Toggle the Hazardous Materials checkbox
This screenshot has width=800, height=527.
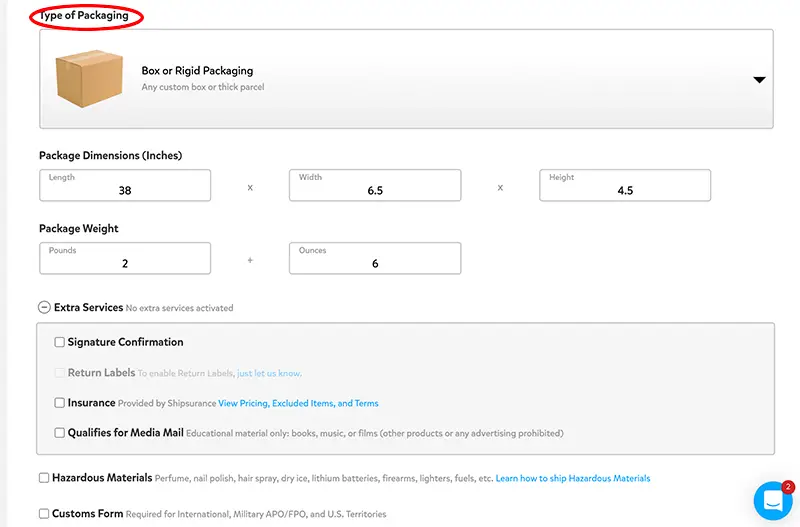coord(44,478)
